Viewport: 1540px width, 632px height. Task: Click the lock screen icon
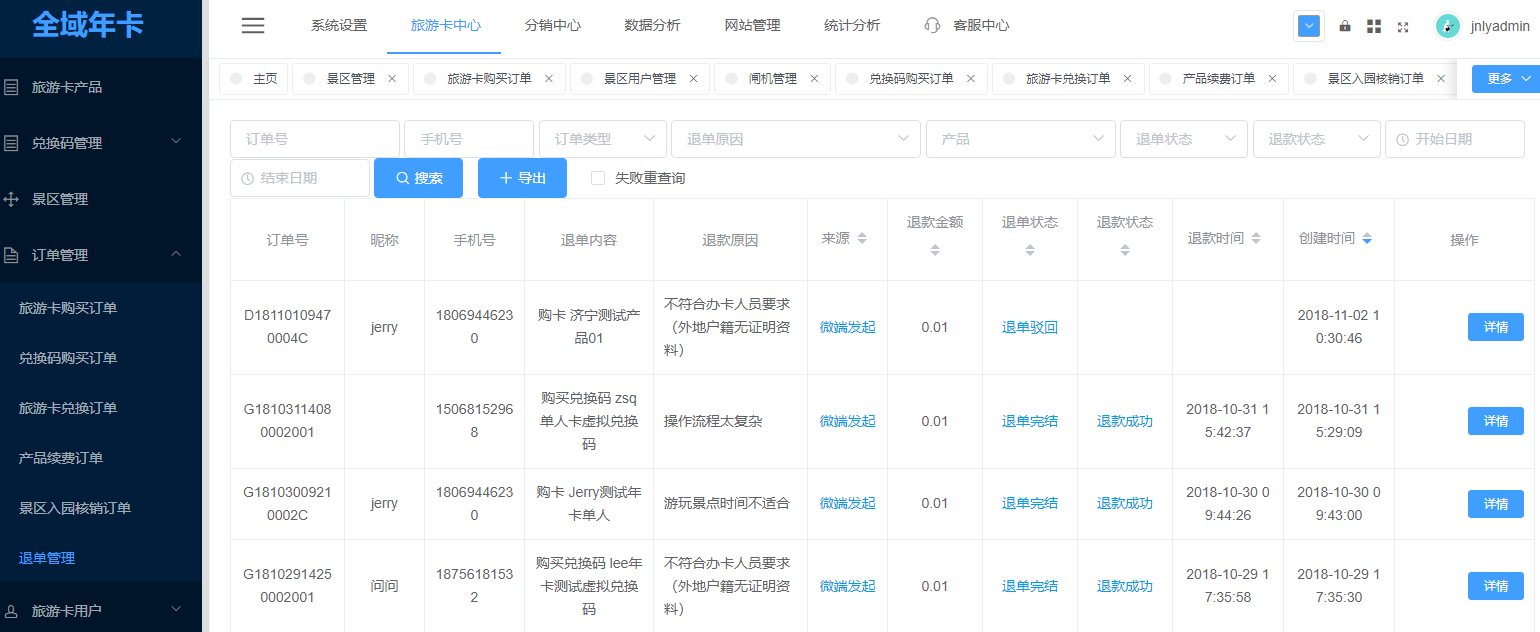(x=1345, y=26)
